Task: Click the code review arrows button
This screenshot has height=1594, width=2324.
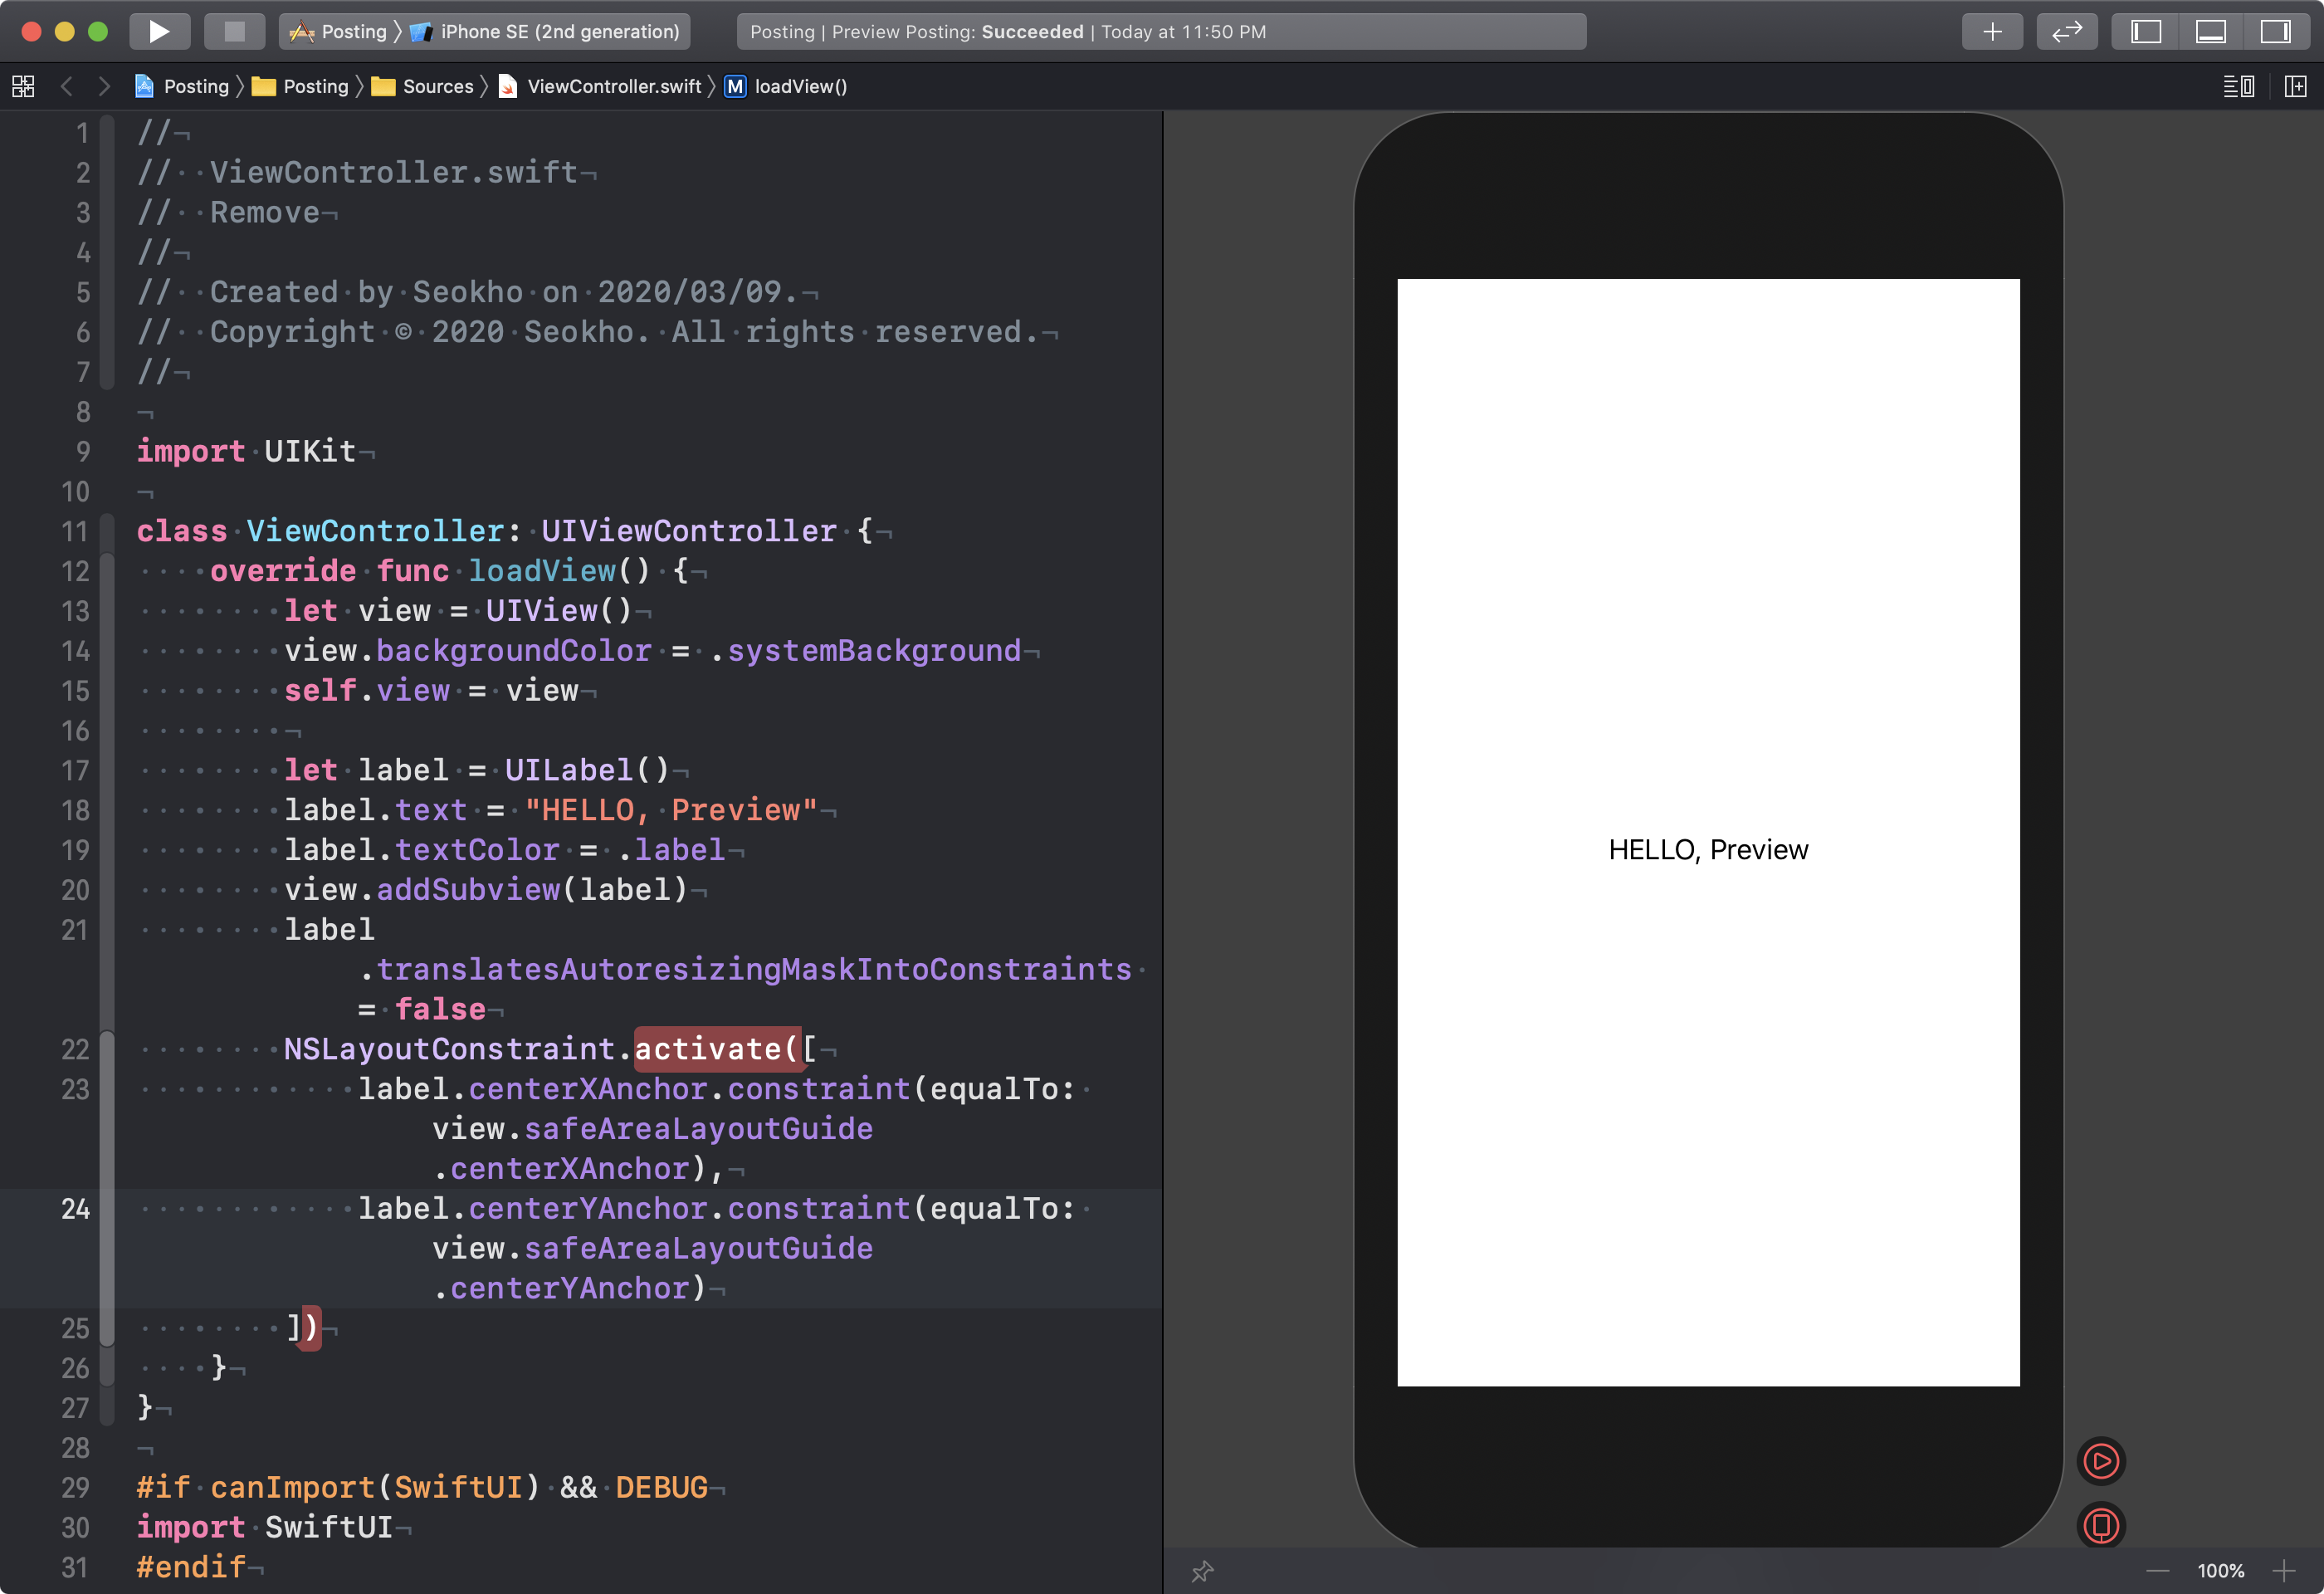Action: [x=2066, y=31]
